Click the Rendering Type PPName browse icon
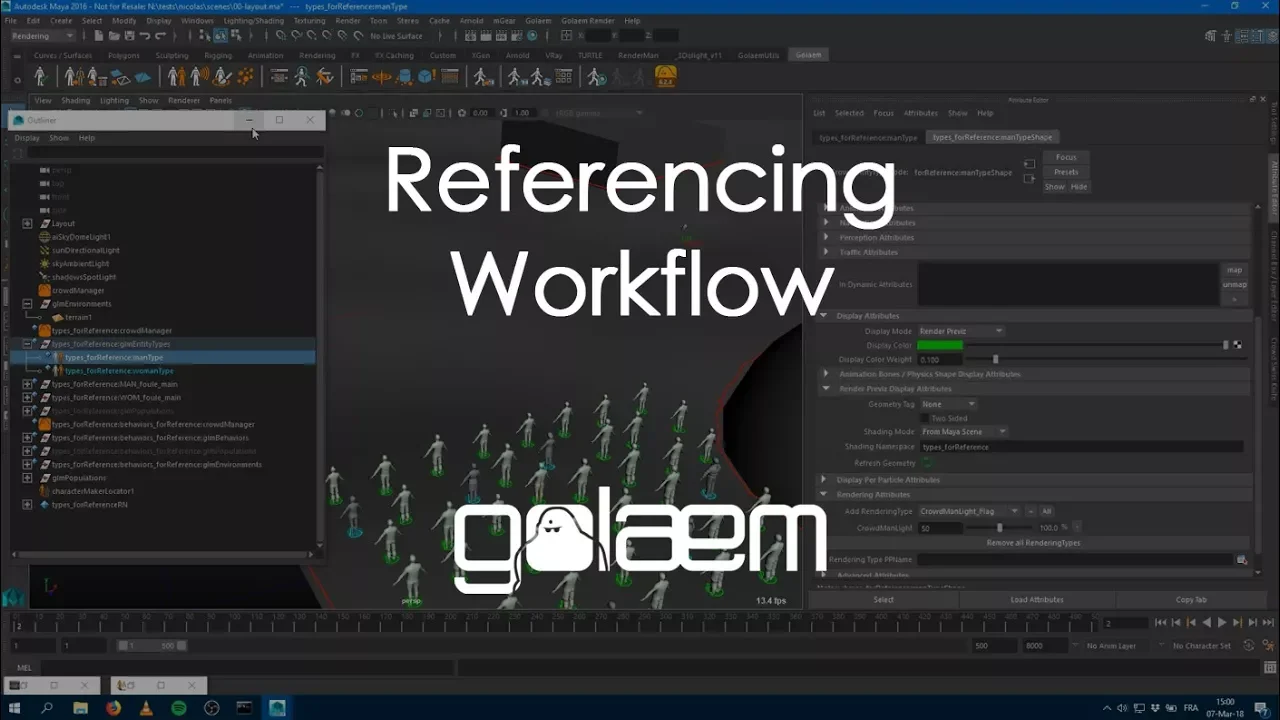The height and width of the screenshot is (720, 1280). click(1241, 560)
